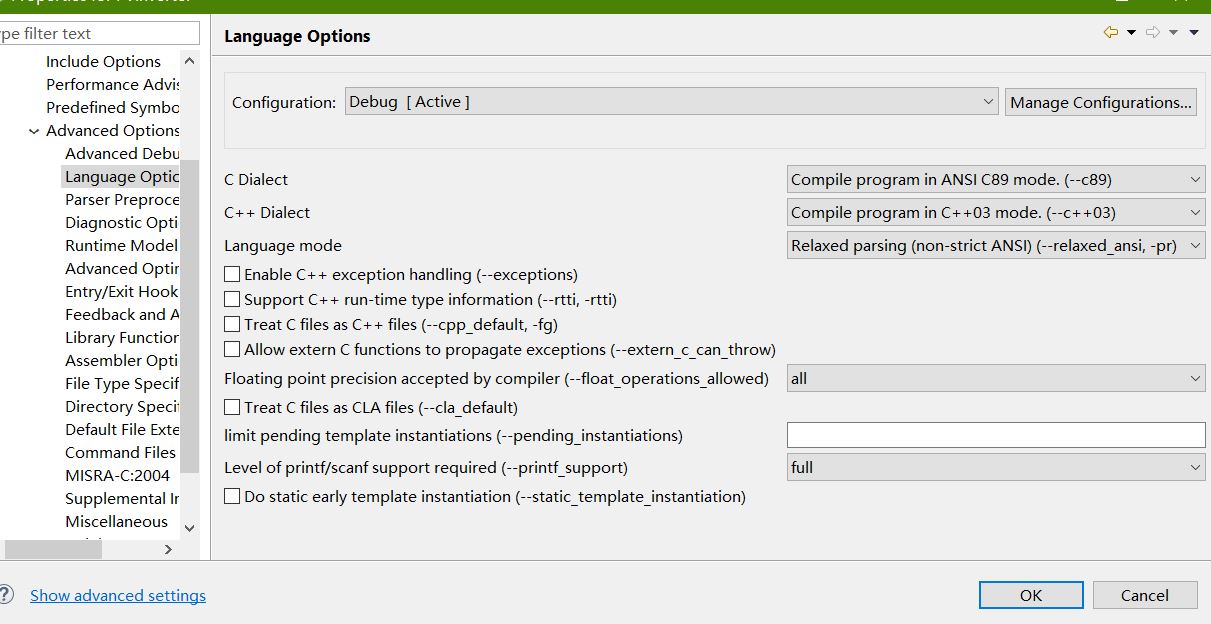Screen dimensions: 1211x624
Task: Open the Configuration dropdown
Action: [671, 102]
